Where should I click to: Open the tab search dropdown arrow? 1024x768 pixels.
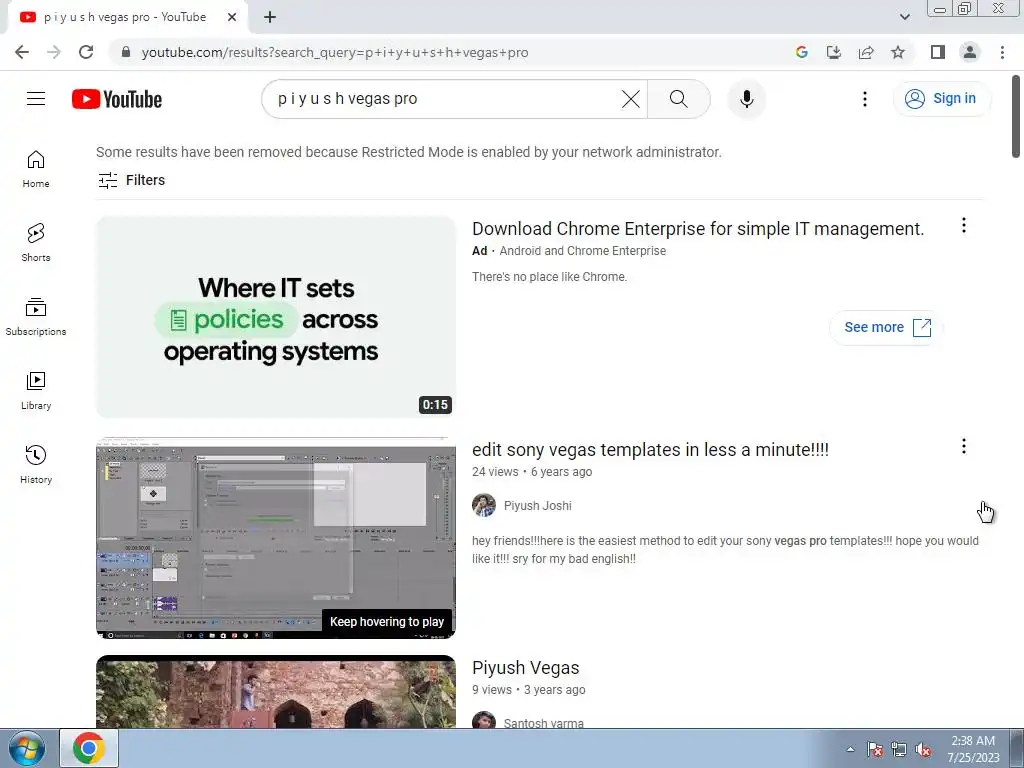[x=904, y=17]
